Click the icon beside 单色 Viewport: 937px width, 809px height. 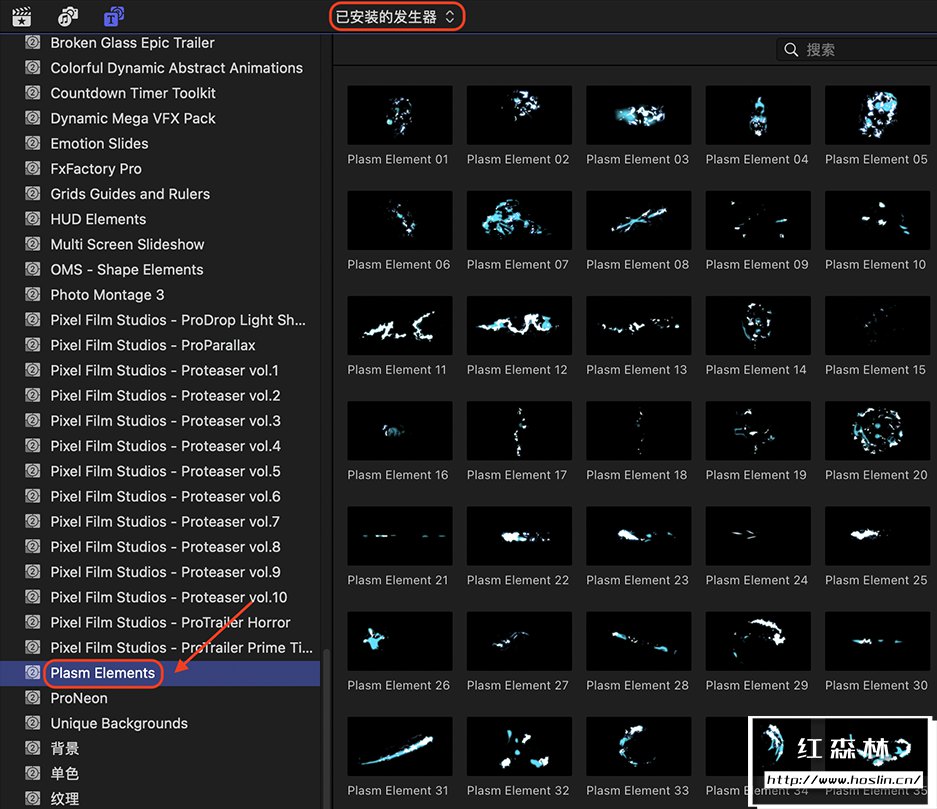33,773
